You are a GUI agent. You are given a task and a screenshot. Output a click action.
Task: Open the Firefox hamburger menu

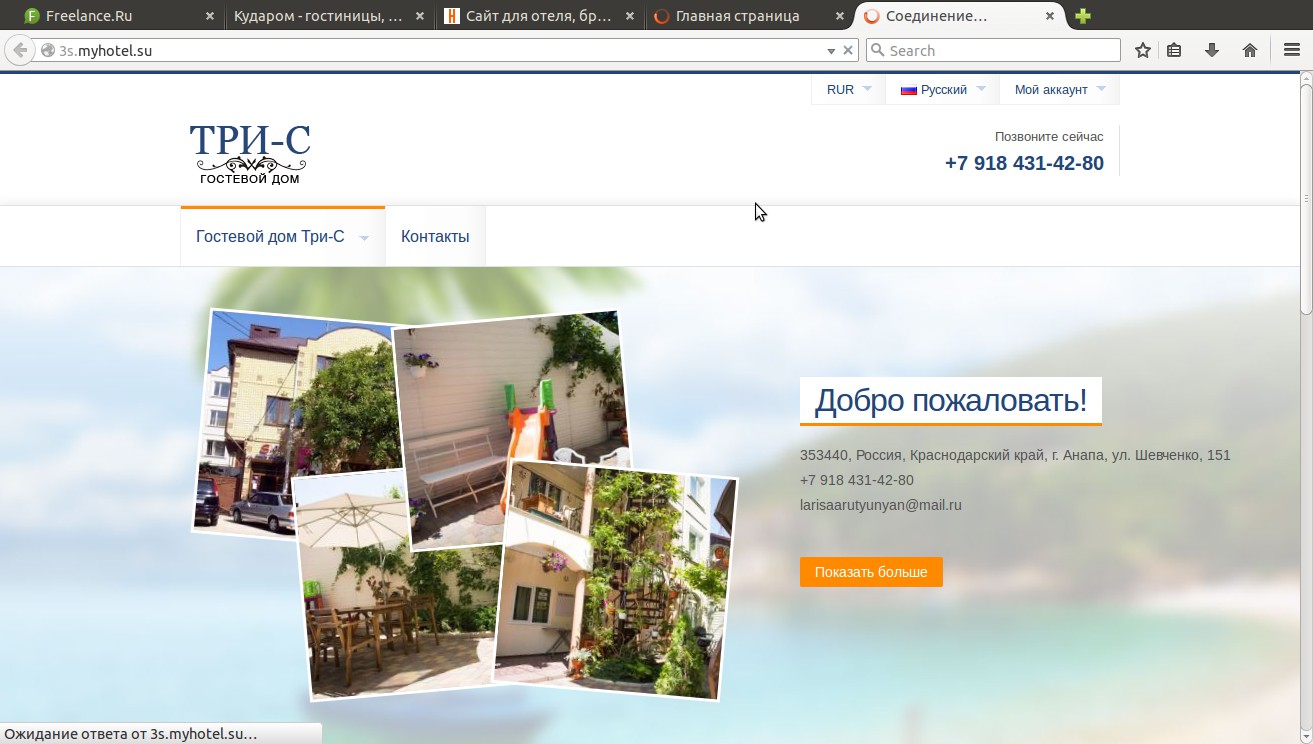coord(1292,50)
